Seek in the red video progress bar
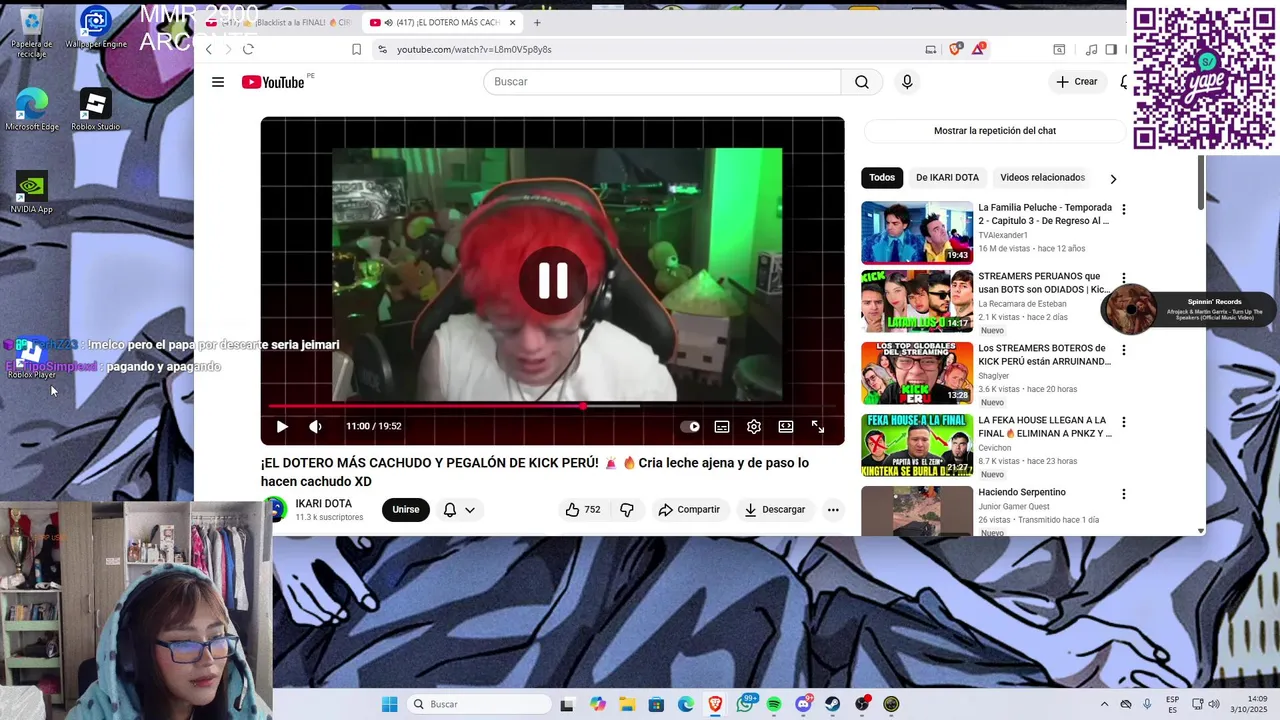1280x720 pixels. tap(552, 406)
